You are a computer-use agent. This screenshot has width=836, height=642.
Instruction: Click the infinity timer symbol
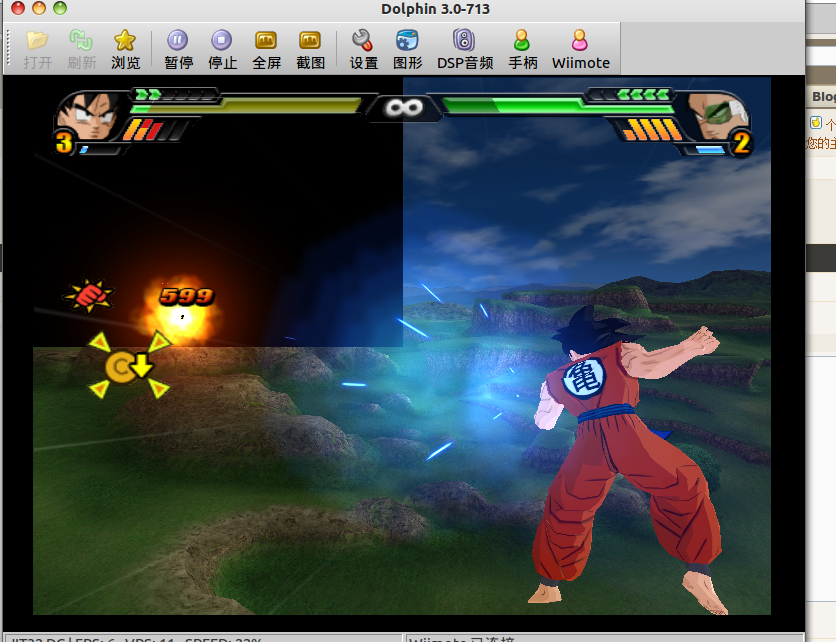coord(404,108)
